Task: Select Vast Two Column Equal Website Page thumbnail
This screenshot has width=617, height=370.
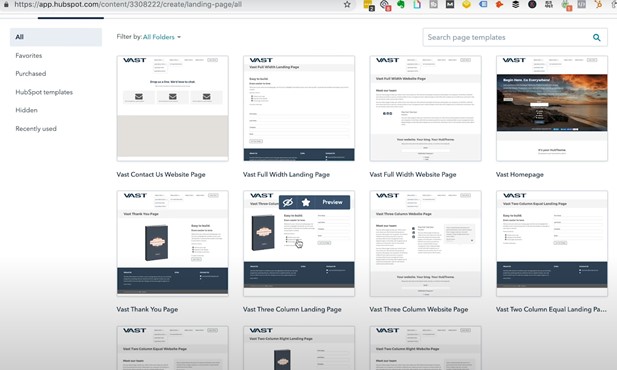Action: point(172,348)
